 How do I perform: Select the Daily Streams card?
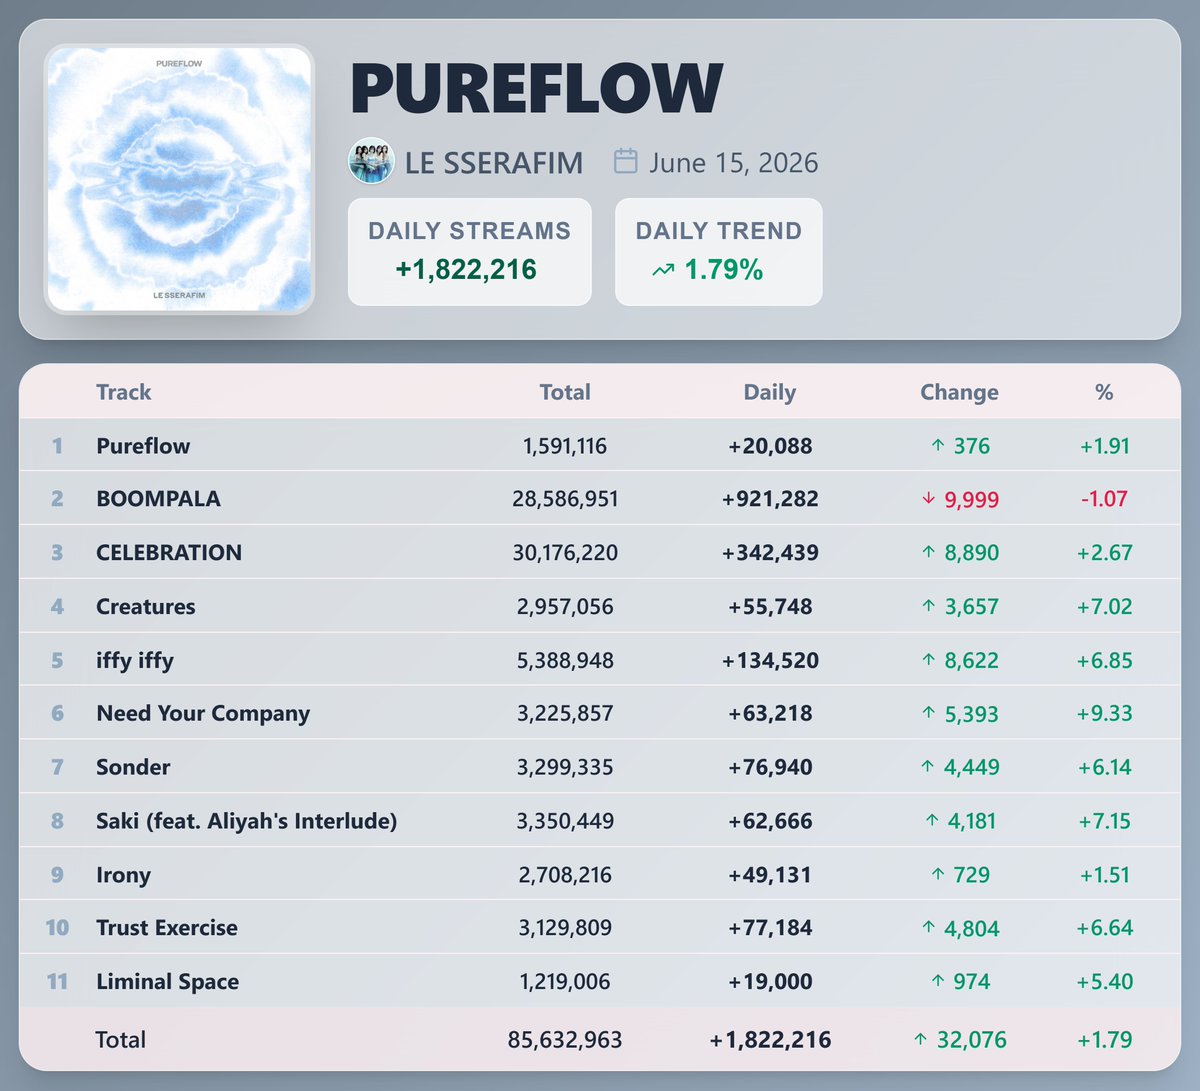pos(469,252)
